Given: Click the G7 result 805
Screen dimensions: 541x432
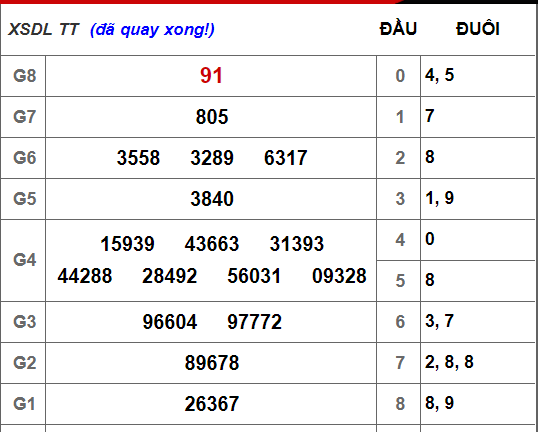Looking at the screenshot, I should point(212,117).
